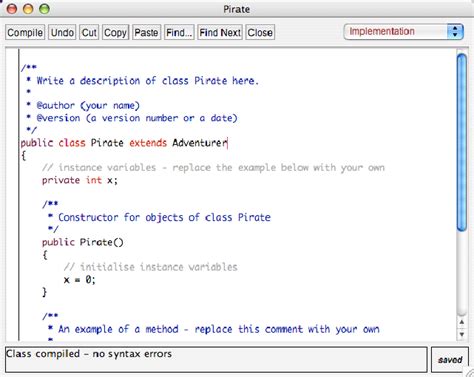The height and width of the screenshot is (377, 474).
Task: Cut the selected text
Action: click(x=89, y=32)
